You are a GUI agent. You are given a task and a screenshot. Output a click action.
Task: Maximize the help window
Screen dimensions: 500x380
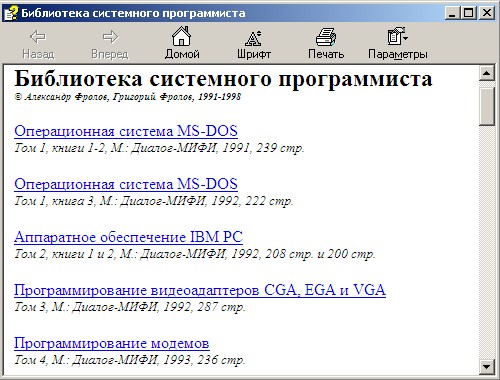click(x=469, y=13)
